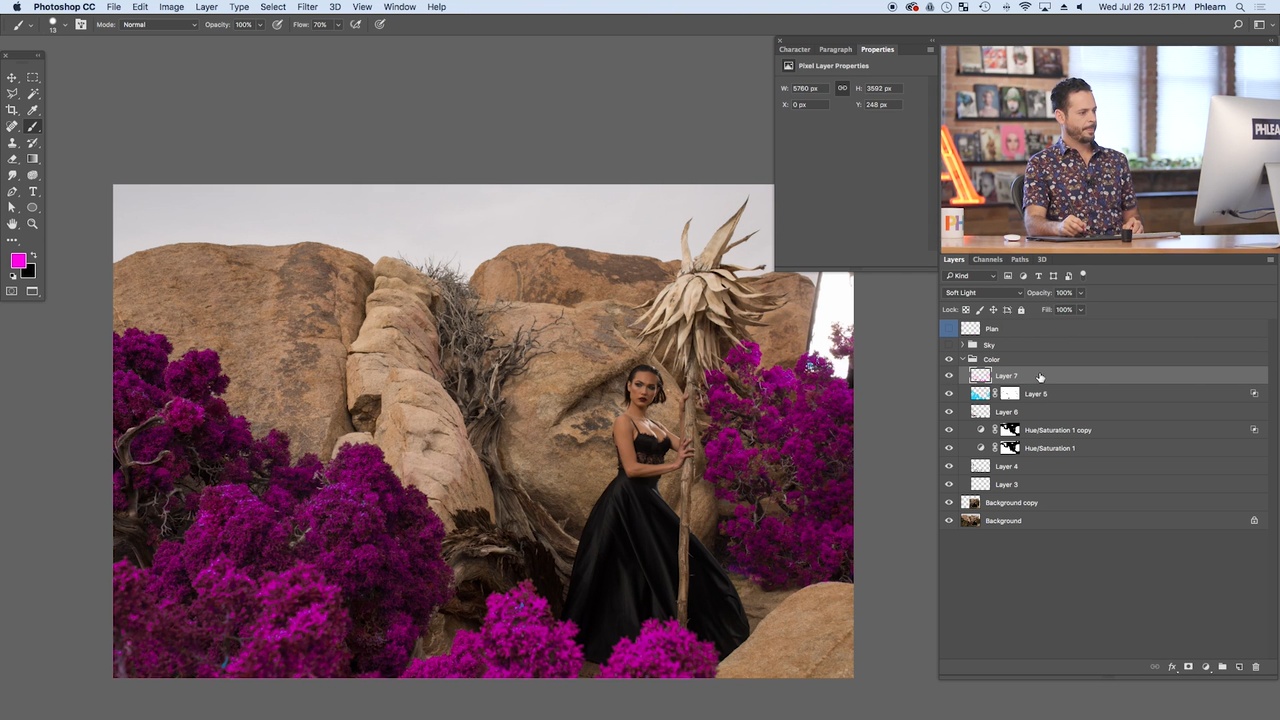Open the Filter menu

(x=307, y=7)
